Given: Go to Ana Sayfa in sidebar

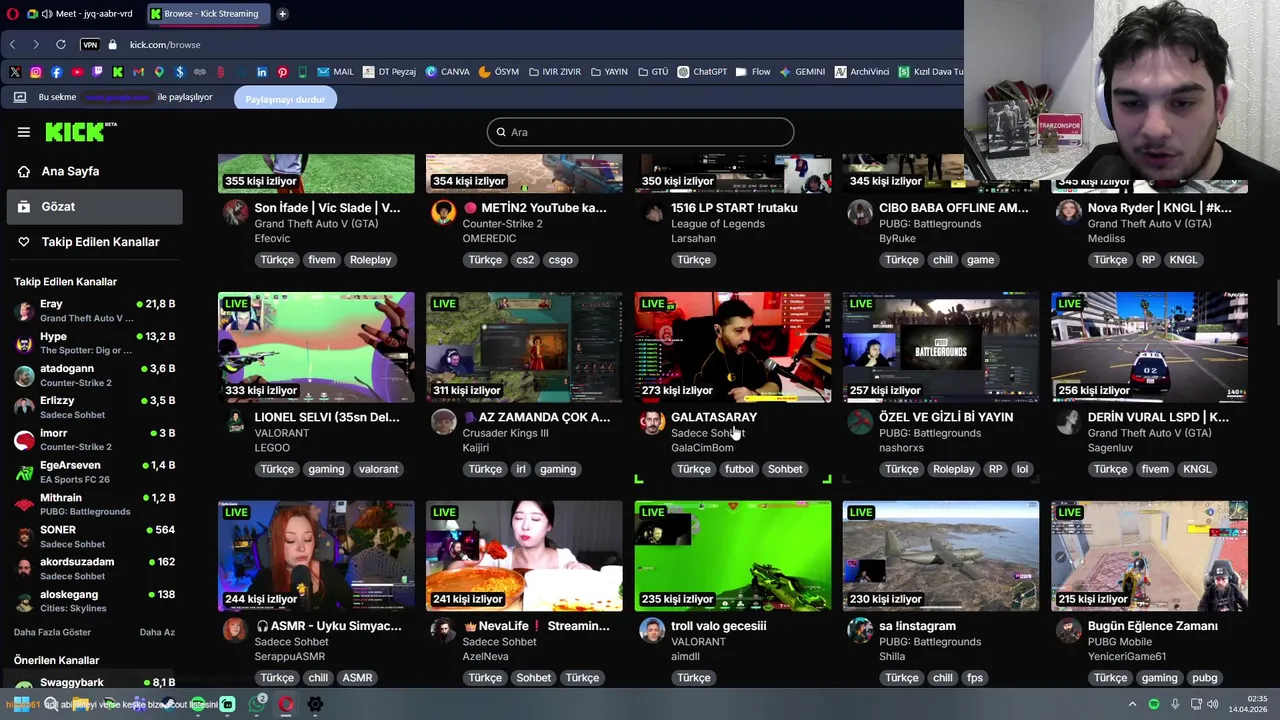Looking at the screenshot, I should [x=92, y=171].
